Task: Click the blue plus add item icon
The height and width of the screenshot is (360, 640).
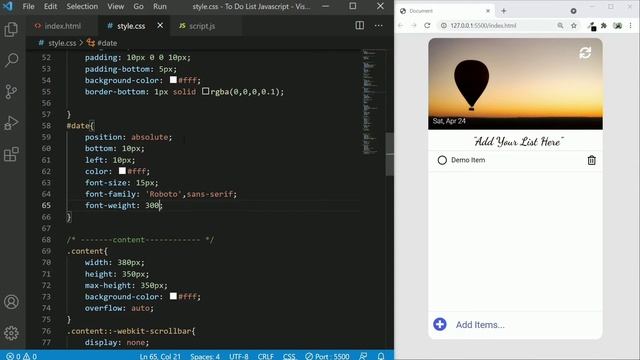Action: click(x=440, y=324)
